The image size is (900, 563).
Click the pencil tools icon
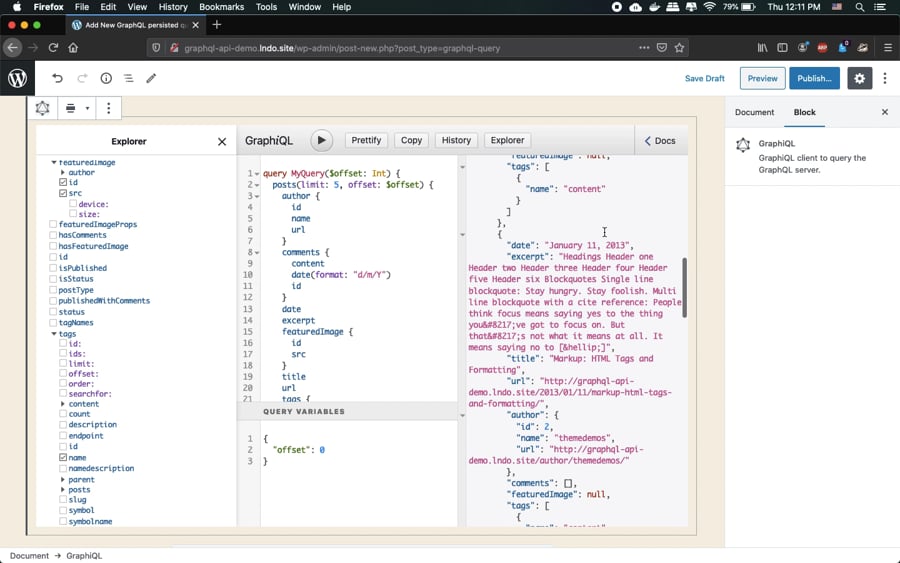[151, 78]
